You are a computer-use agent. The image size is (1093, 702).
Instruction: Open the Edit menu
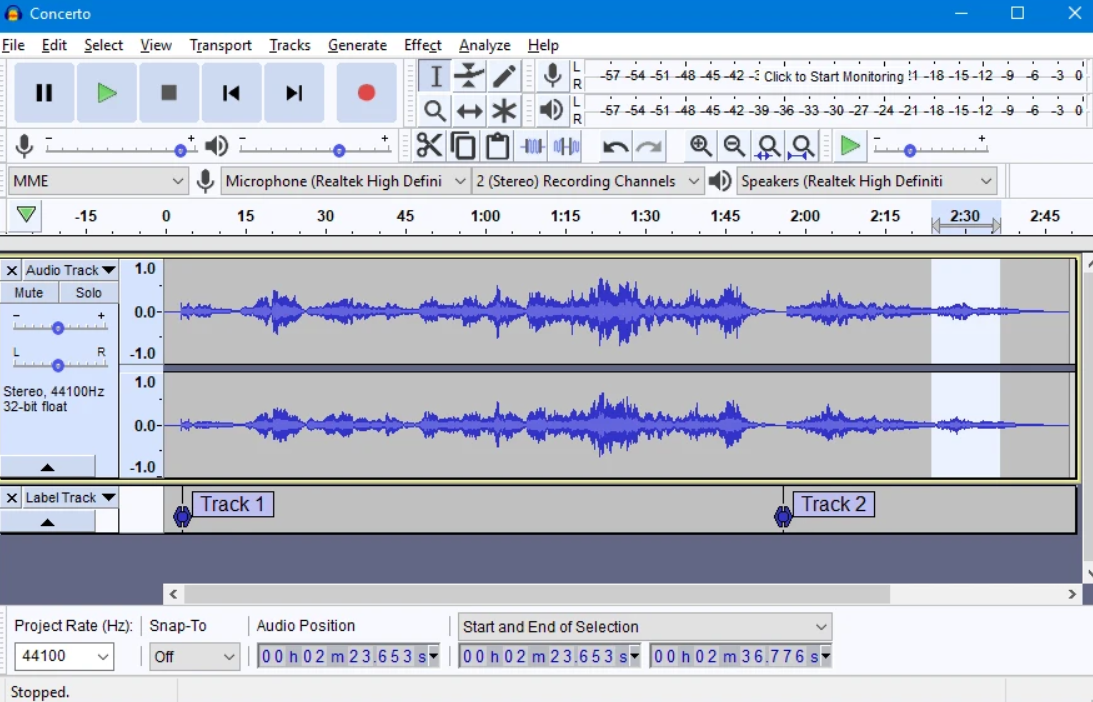[x=54, y=45]
